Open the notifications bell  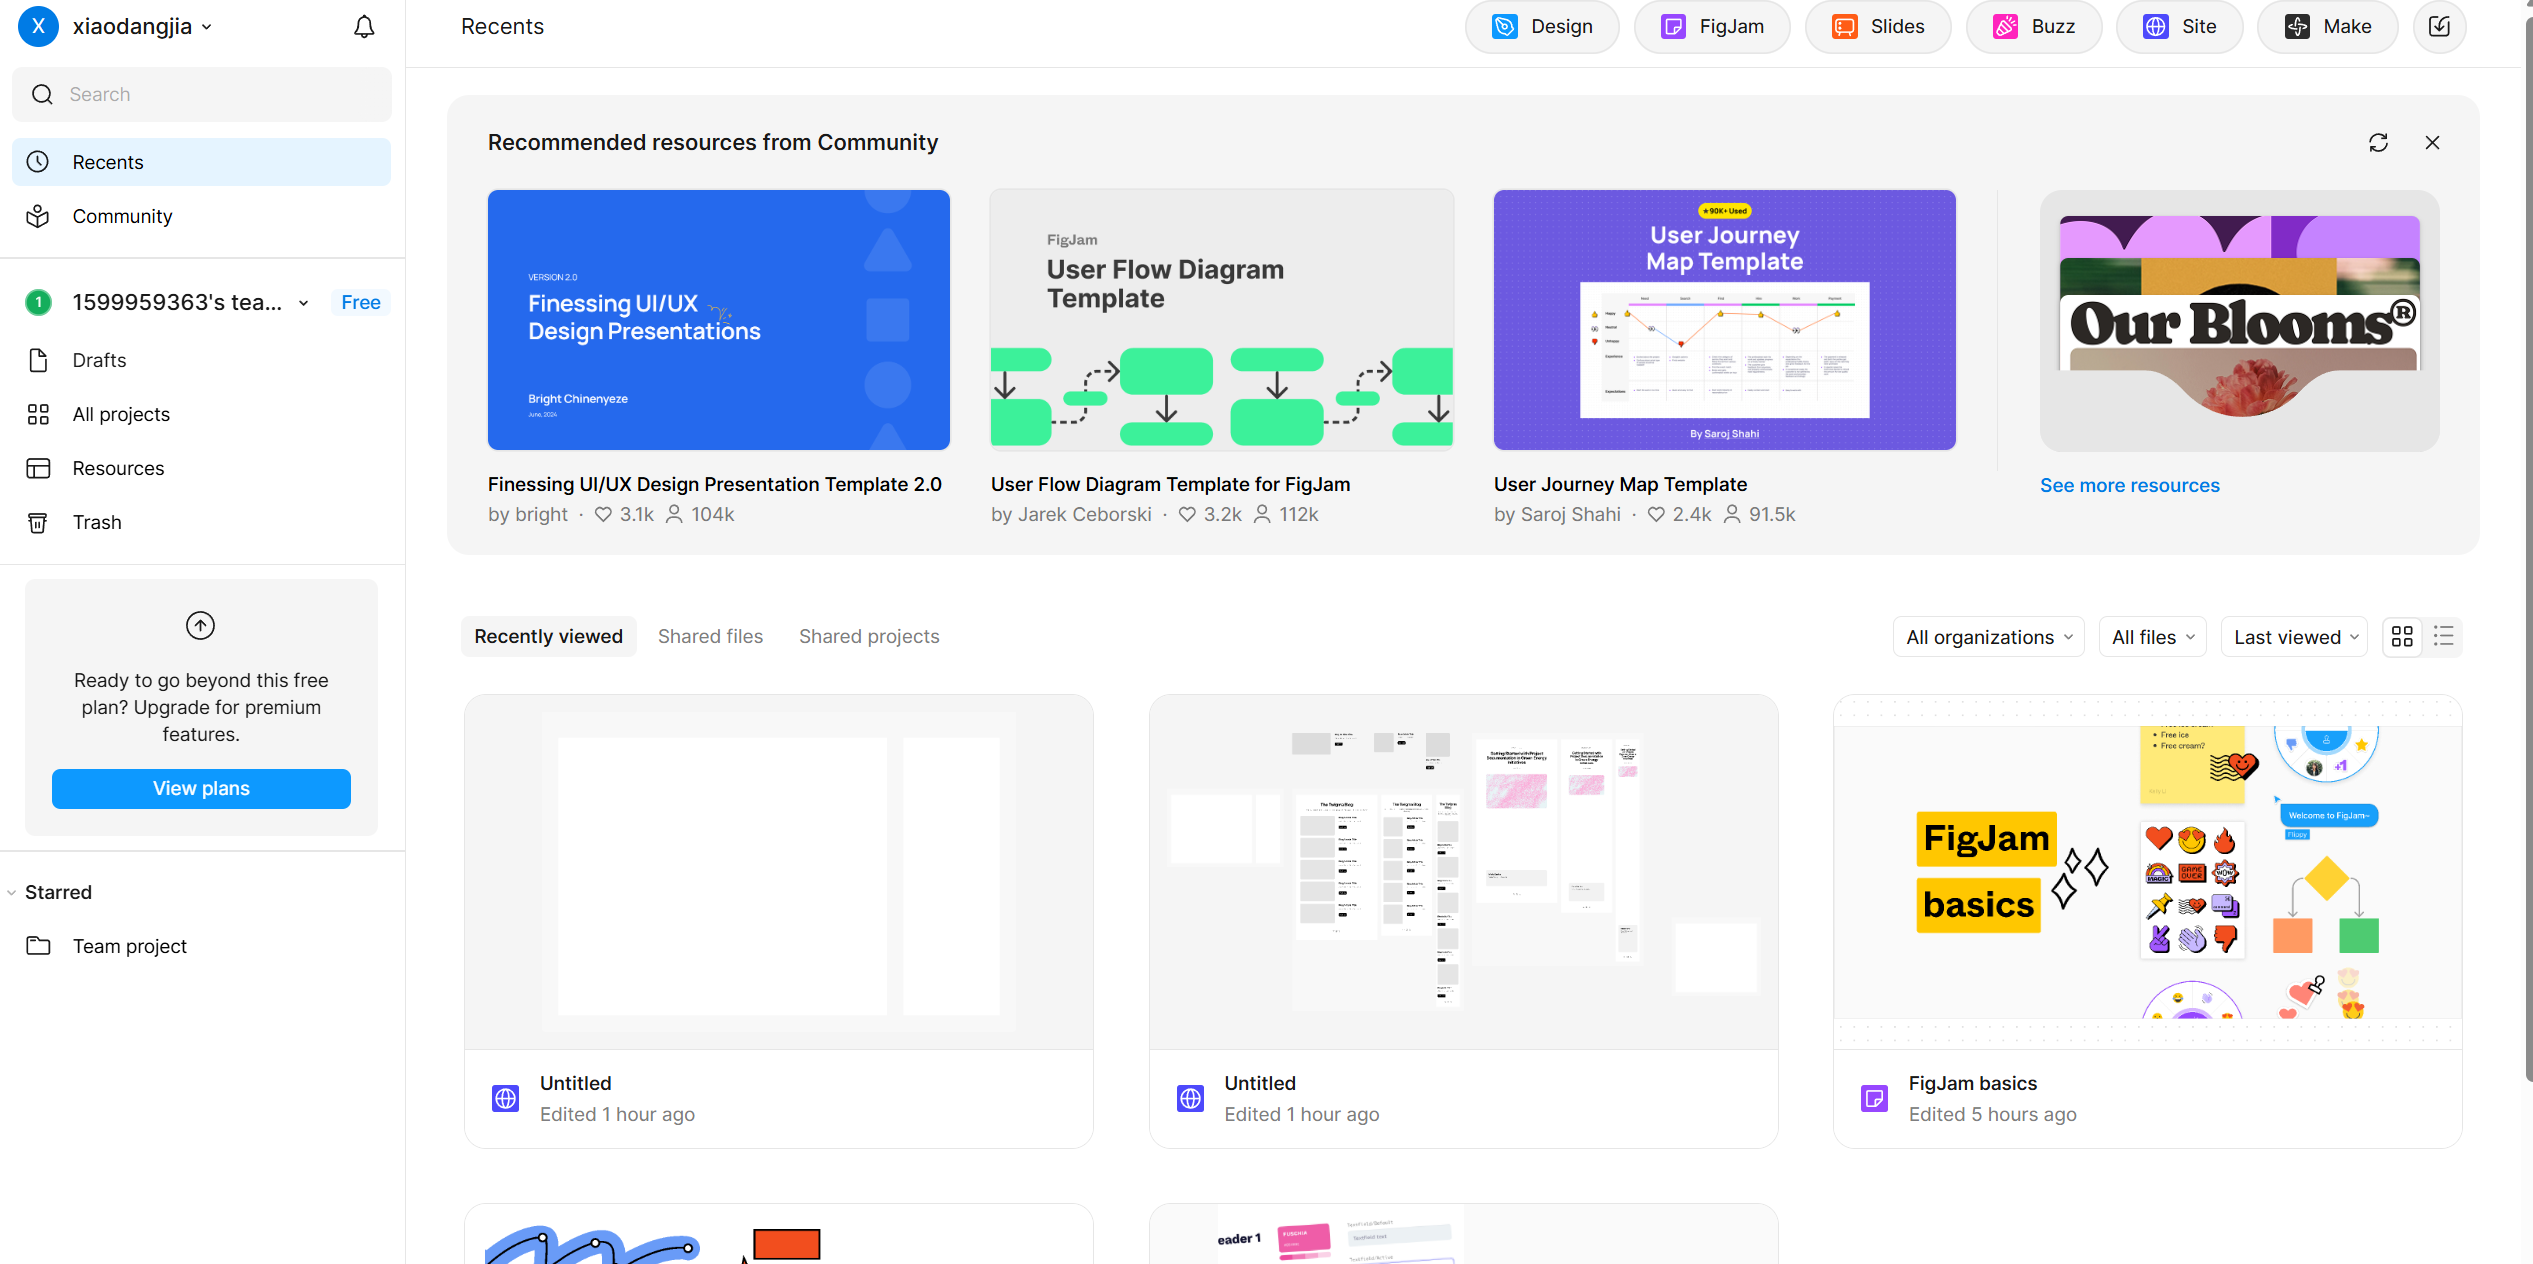point(364,27)
